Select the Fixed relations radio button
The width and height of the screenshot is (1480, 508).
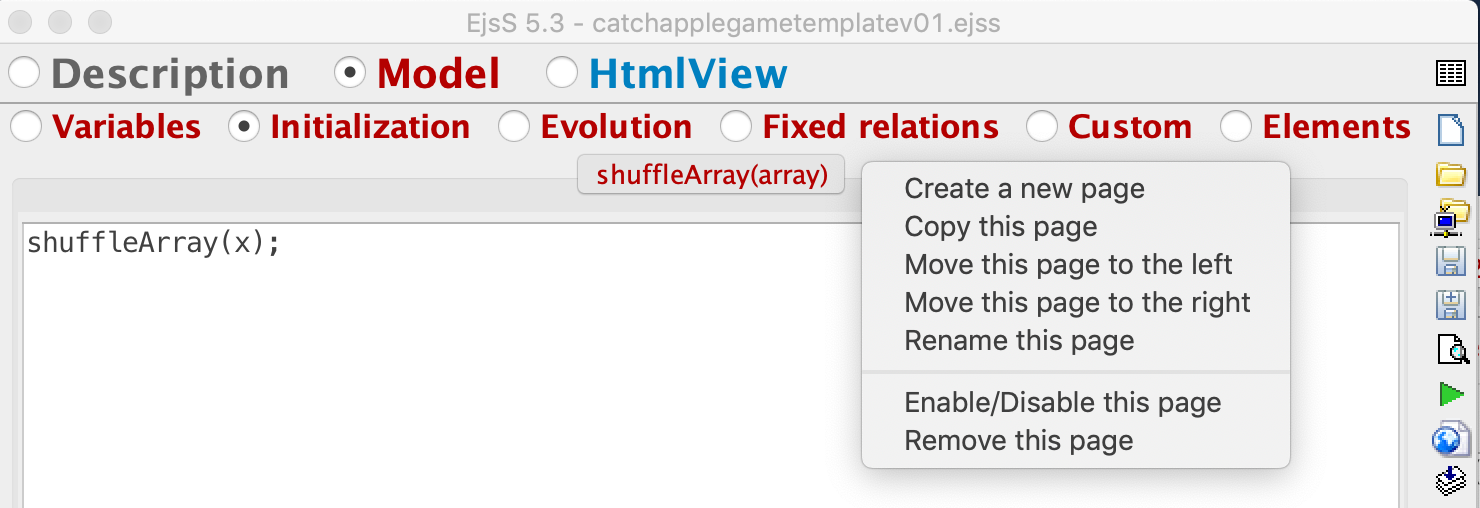click(x=860, y=127)
